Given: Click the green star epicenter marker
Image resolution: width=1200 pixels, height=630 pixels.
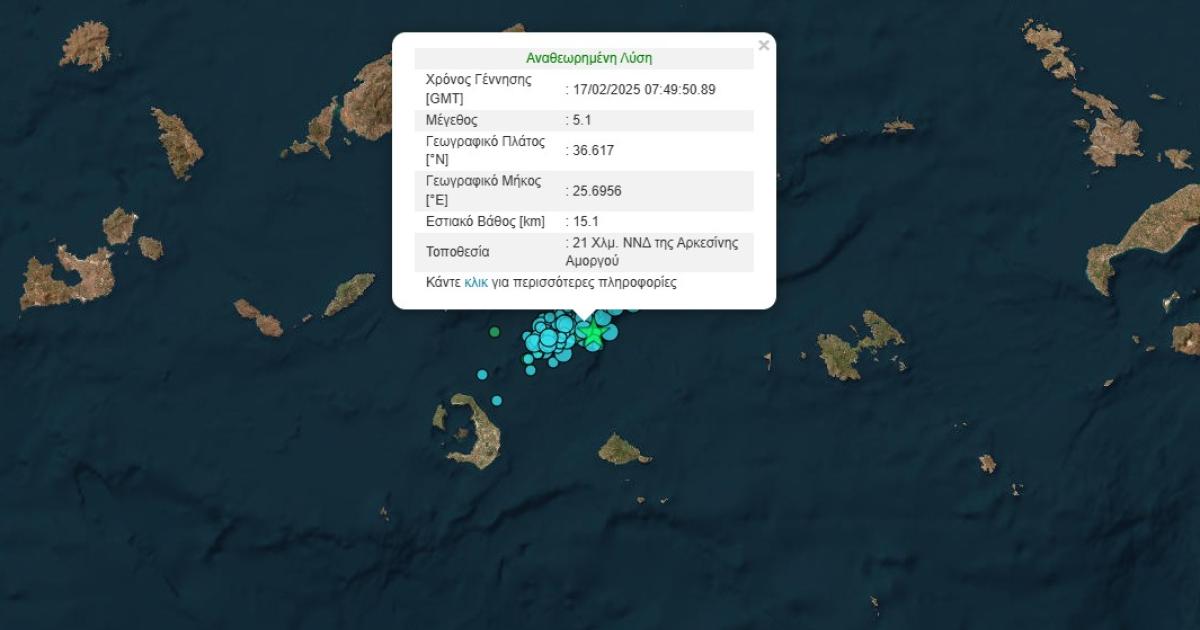Looking at the screenshot, I should (x=593, y=332).
